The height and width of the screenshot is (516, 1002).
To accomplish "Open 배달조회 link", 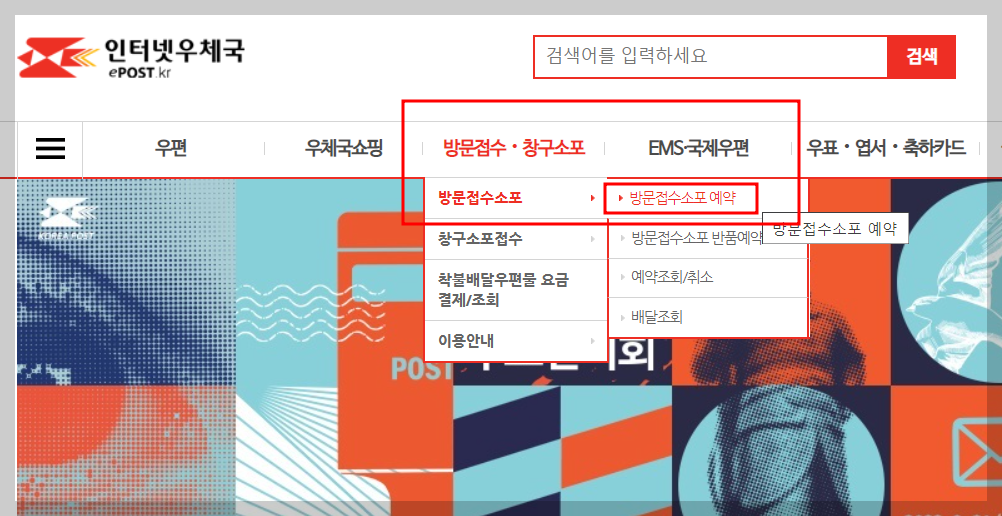I will [x=657, y=317].
